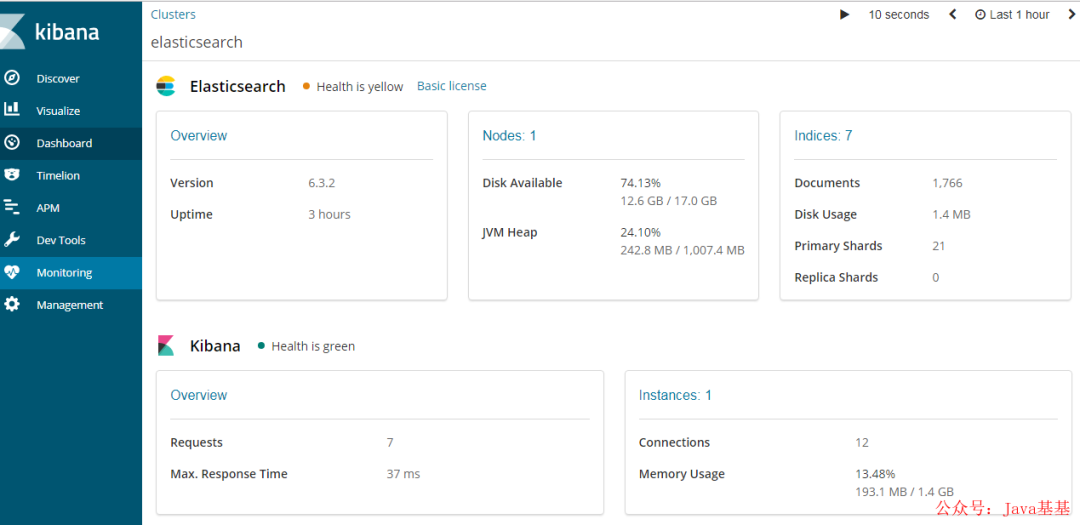Screen dimensions: 1080x525
Task: Click the Elasticsearch product logo
Action: [166, 86]
